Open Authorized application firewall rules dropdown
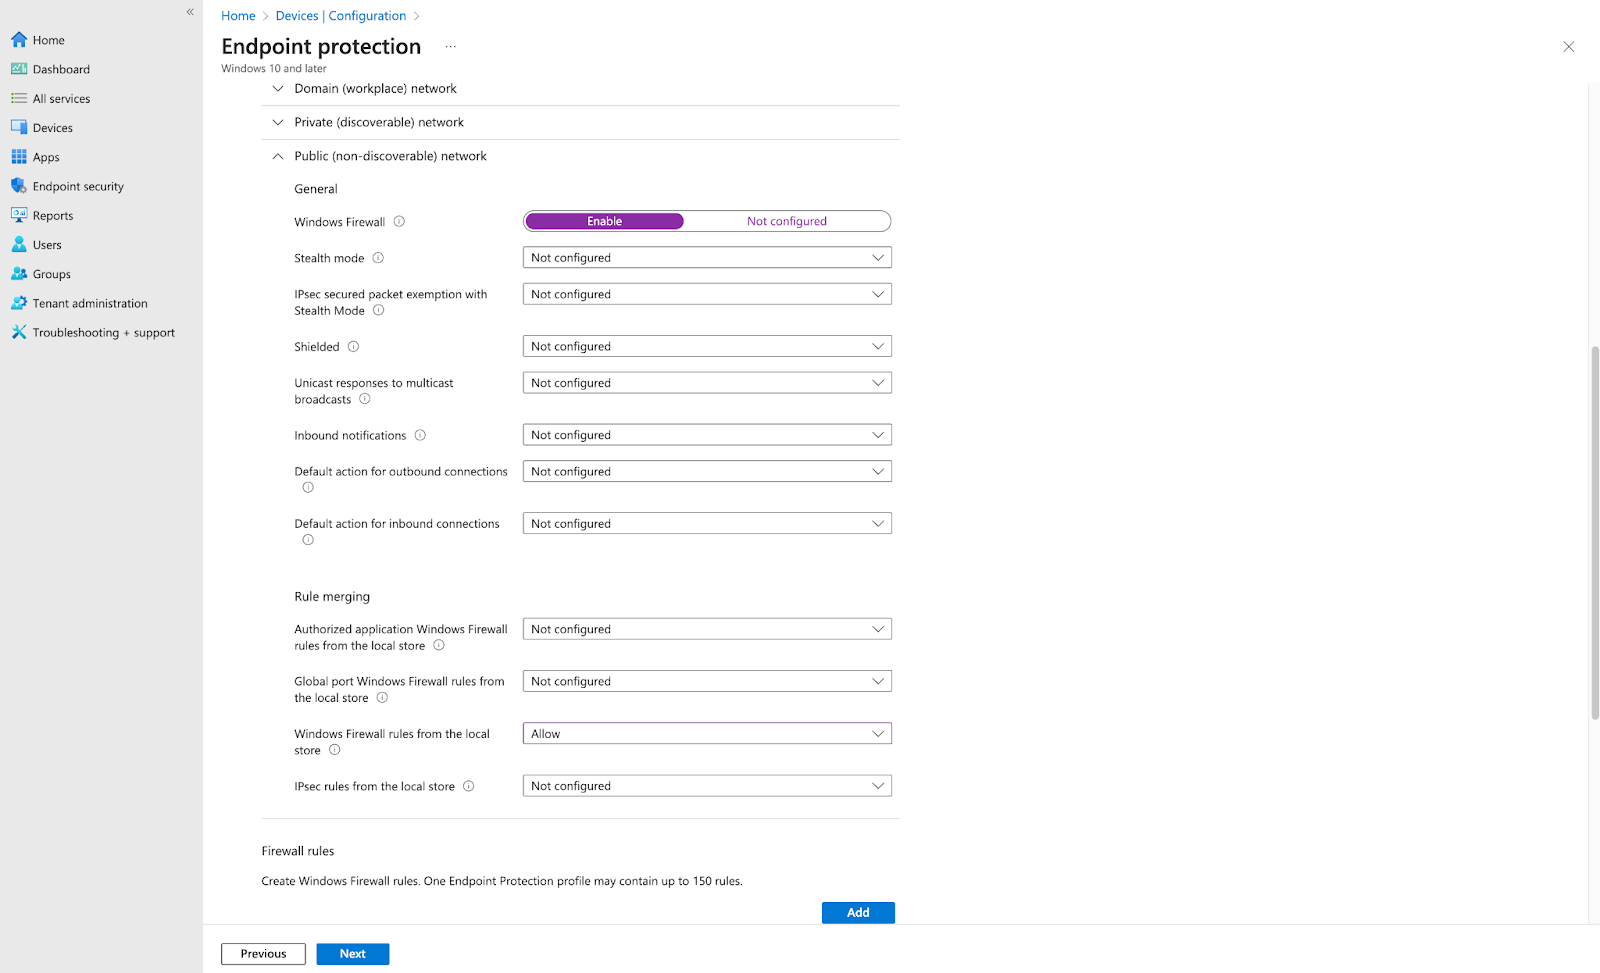The image size is (1600, 973). [707, 629]
